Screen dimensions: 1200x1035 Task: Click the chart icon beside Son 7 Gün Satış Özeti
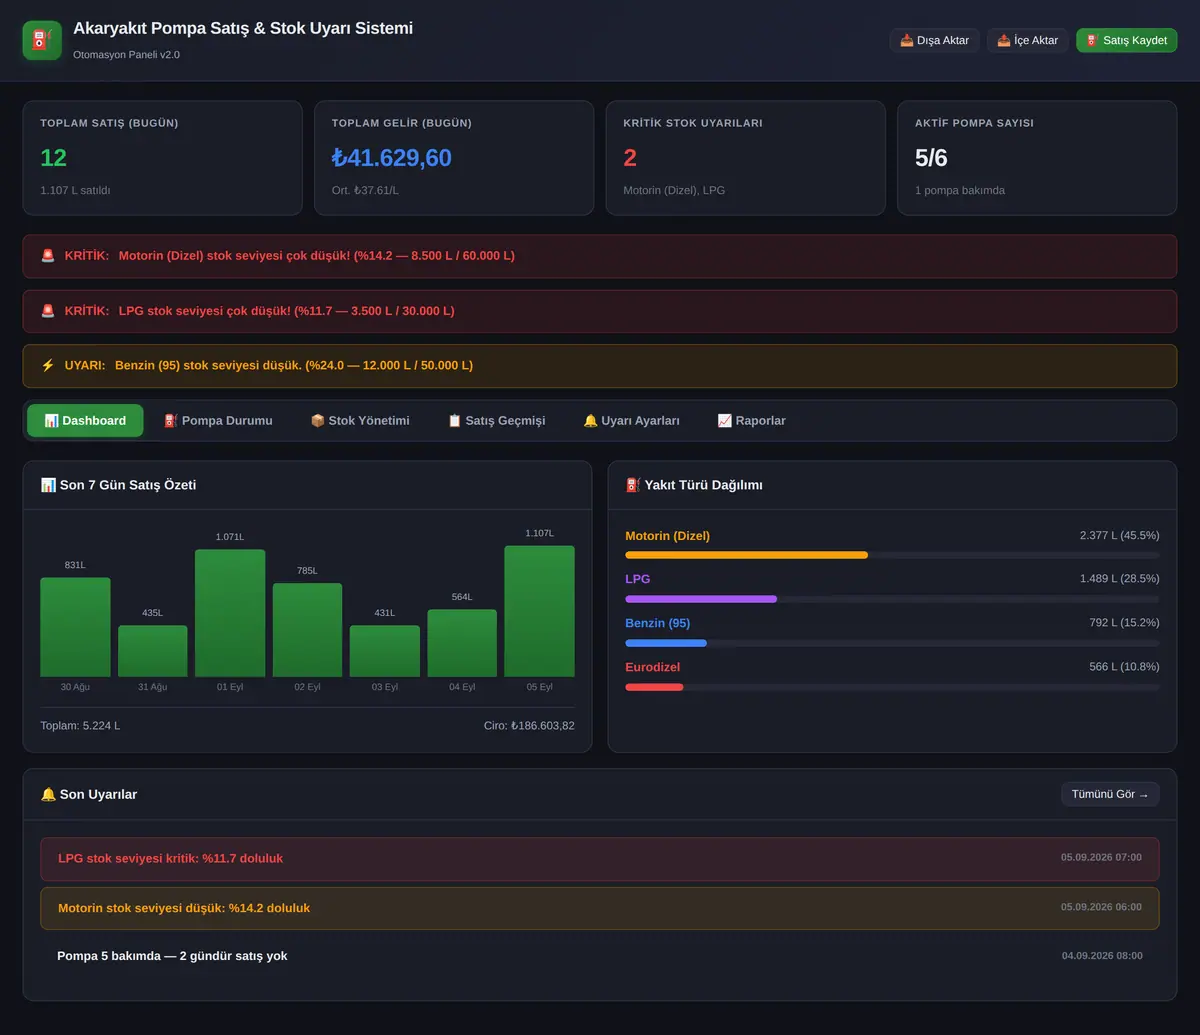tap(48, 485)
